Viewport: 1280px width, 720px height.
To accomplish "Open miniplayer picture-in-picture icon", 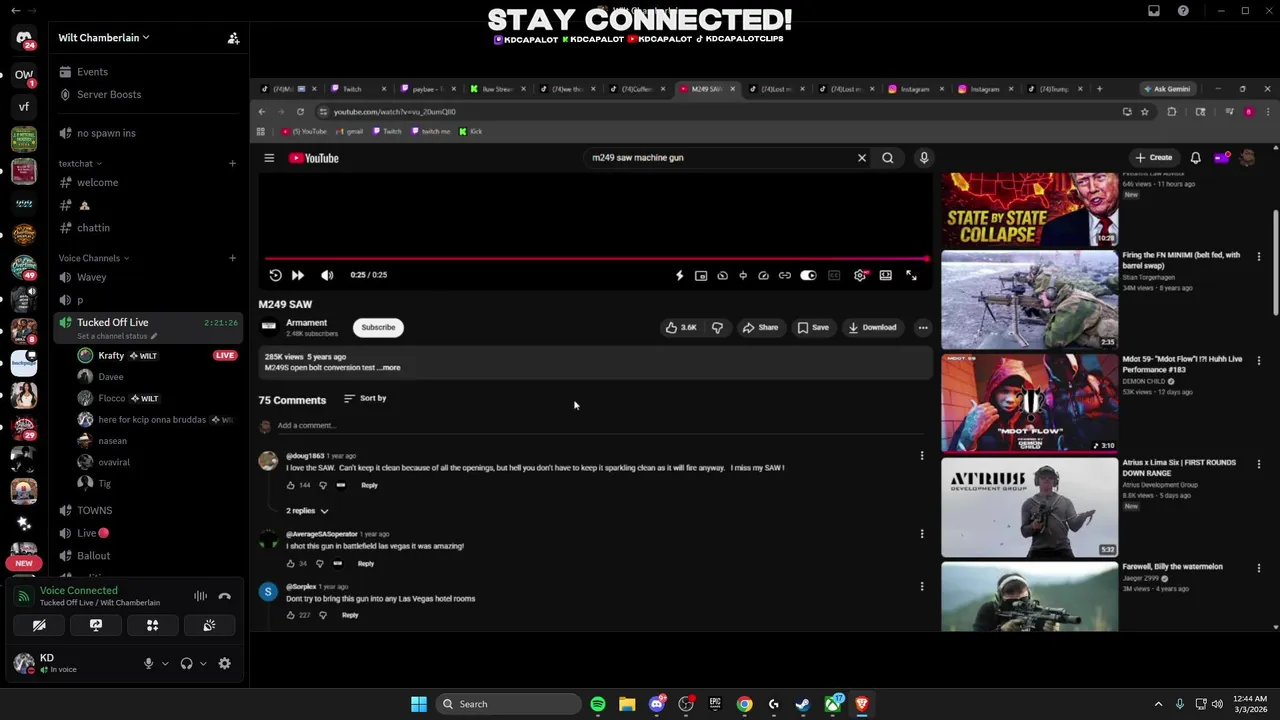I will [x=701, y=275].
